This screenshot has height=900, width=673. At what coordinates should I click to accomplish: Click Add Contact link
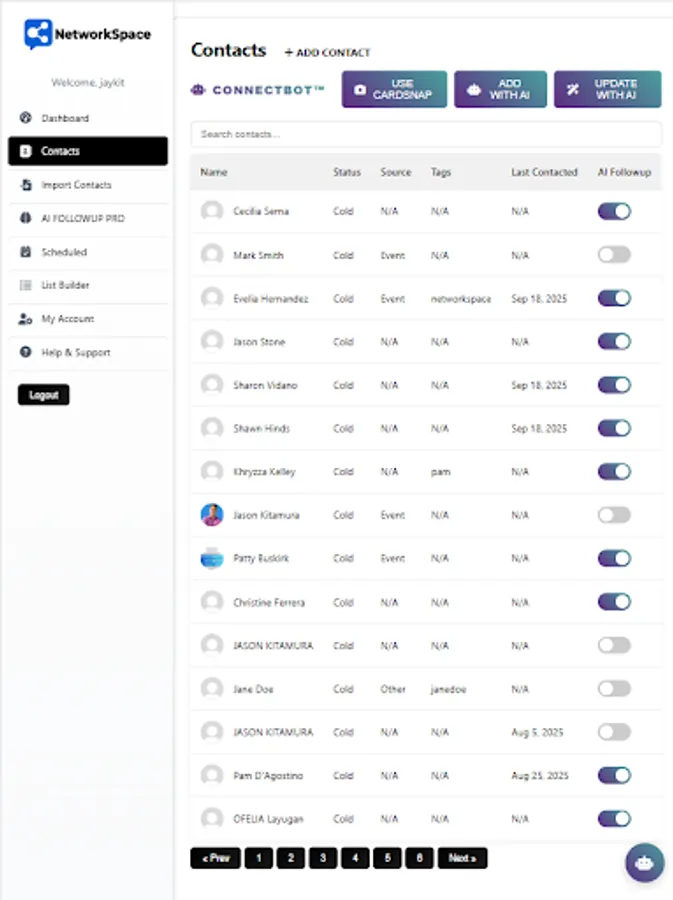(x=329, y=53)
